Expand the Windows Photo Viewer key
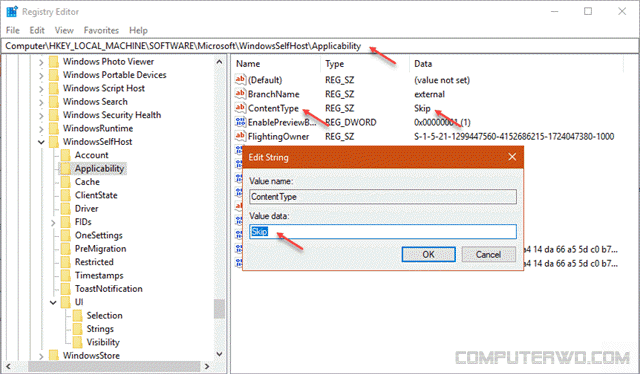The width and height of the screenshot is (640, 374). click(41, 62)
